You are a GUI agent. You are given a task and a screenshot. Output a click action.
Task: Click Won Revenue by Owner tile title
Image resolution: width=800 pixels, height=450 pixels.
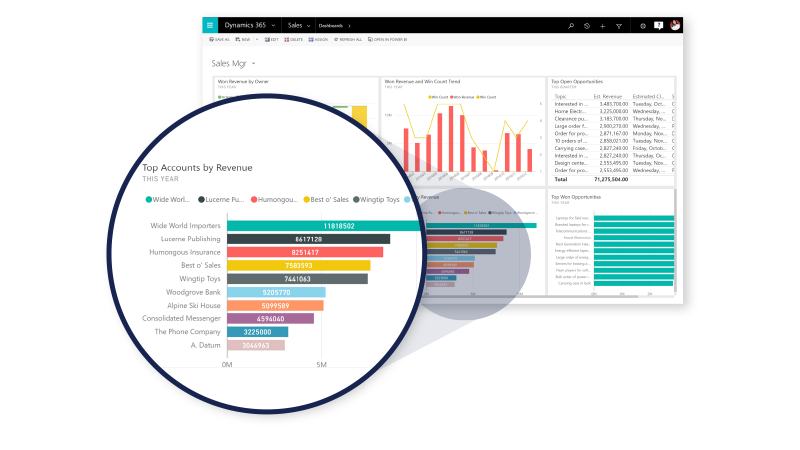pos(243,82)
